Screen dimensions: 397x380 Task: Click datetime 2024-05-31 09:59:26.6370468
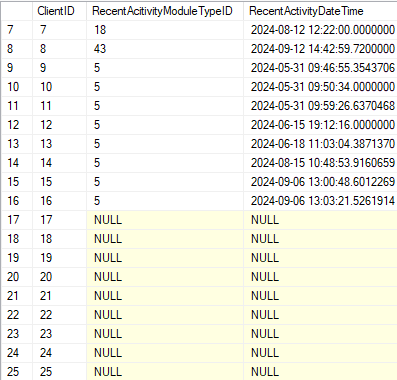click(320, 106)
